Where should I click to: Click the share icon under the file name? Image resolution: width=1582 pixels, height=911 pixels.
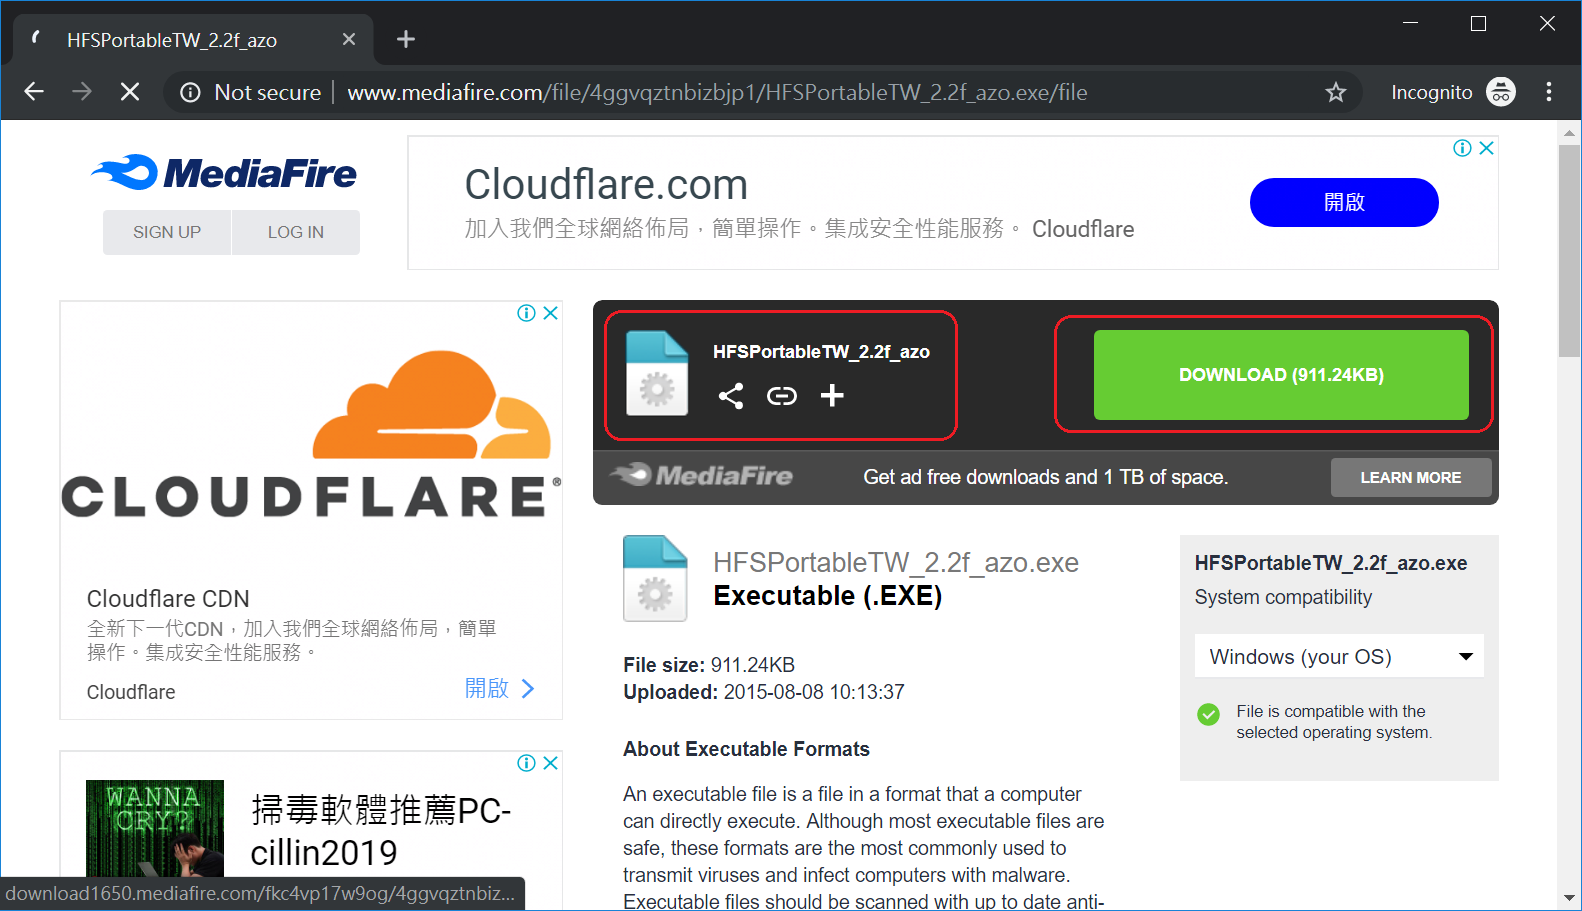pos(731,396)
